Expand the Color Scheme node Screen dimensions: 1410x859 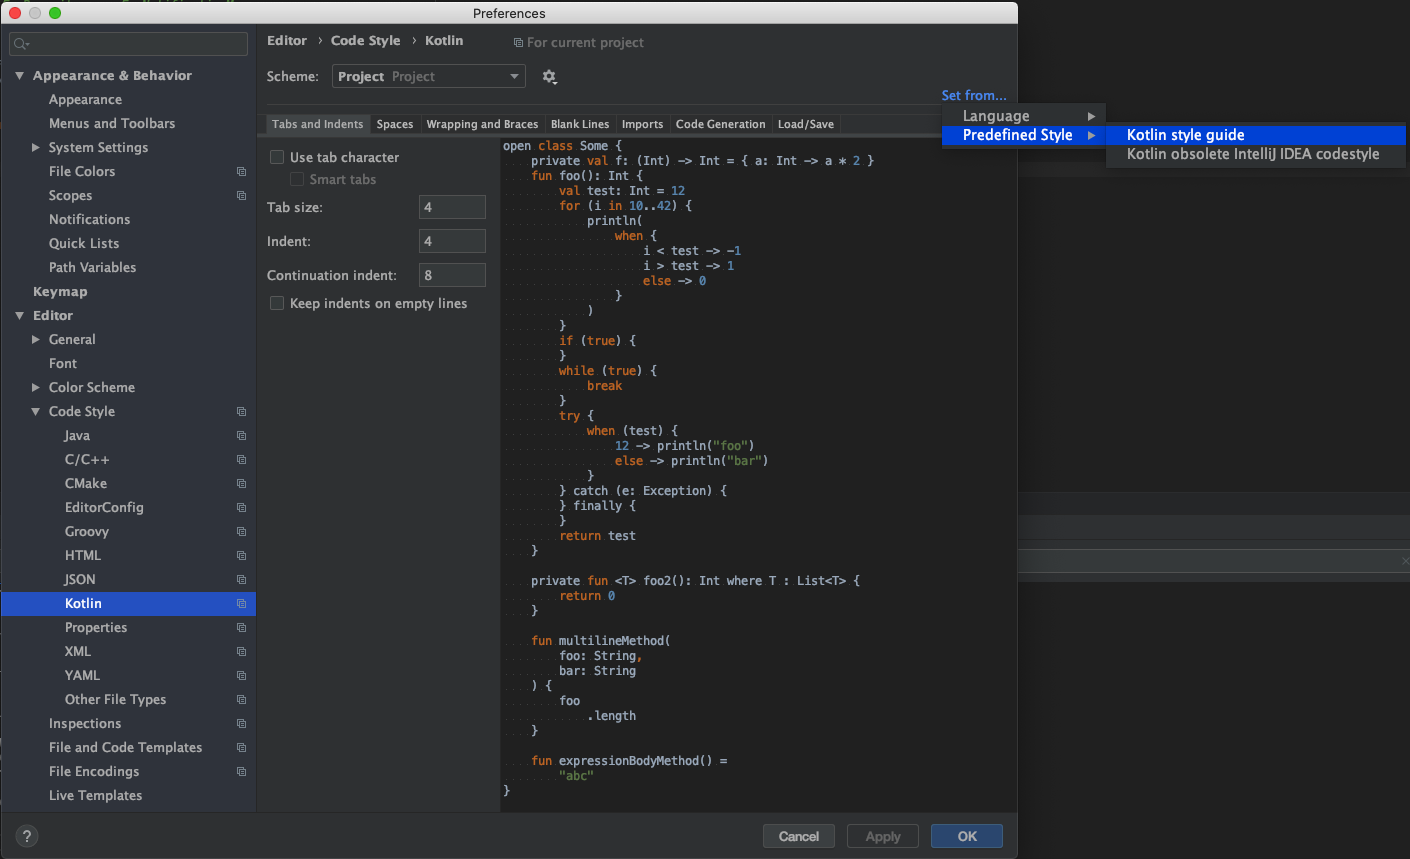[36, 388]
